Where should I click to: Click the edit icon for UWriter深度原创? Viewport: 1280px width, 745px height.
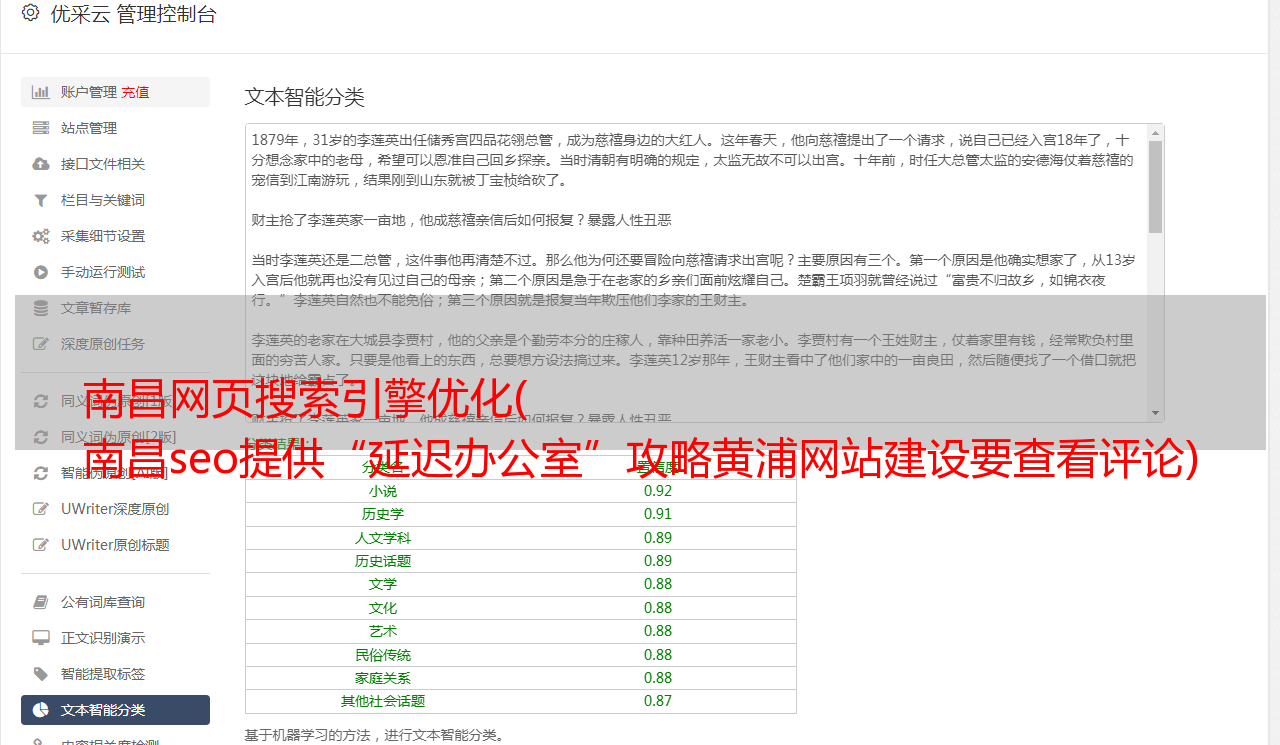pyautogui.click(x=41, y=509)
